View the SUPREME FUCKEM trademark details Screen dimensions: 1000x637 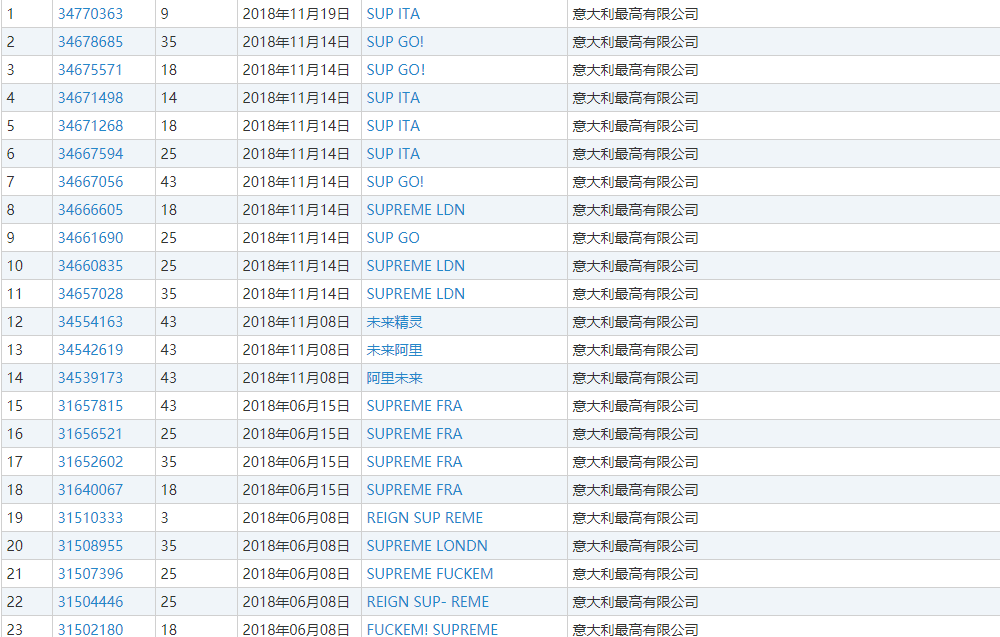click(429, 574)
